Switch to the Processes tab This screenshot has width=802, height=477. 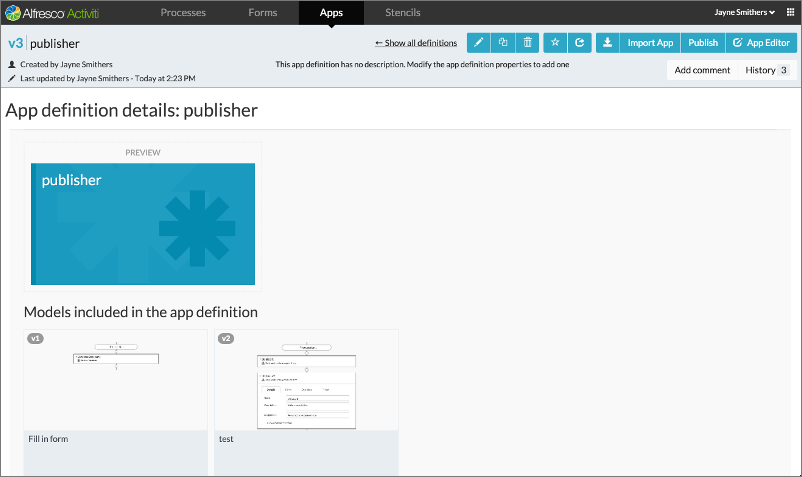click(x=183, y=13)
